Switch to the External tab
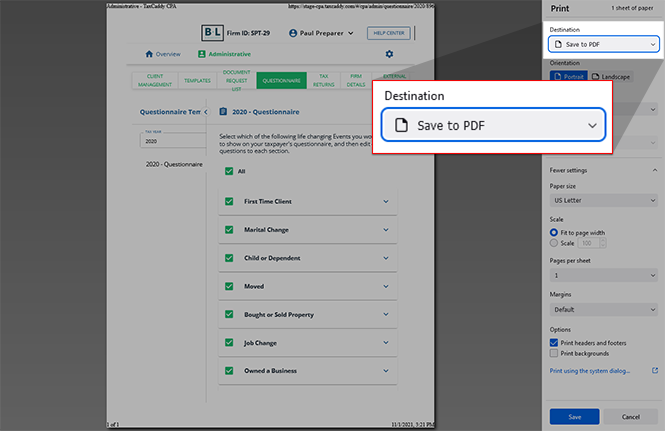Viewport: 665px width, 431px height. (x=394, y=76)
